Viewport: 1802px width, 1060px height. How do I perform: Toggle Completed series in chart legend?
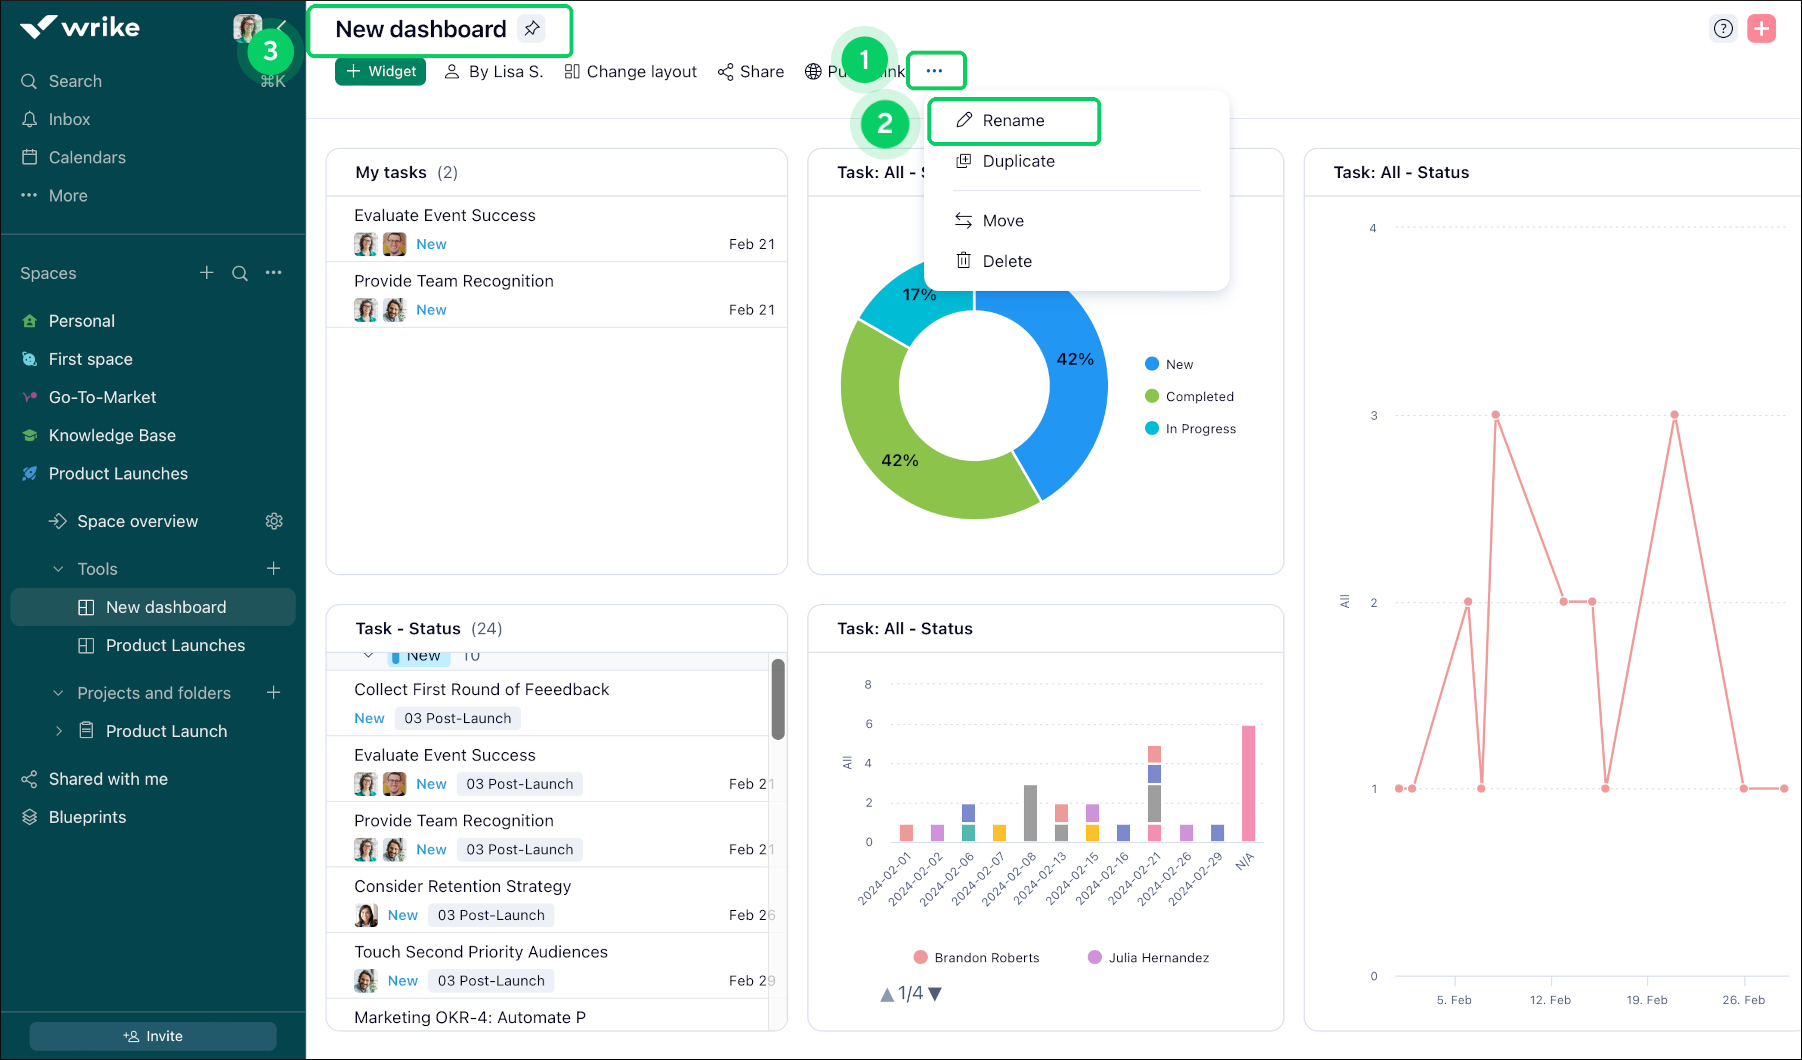[x=1190, y=397]
